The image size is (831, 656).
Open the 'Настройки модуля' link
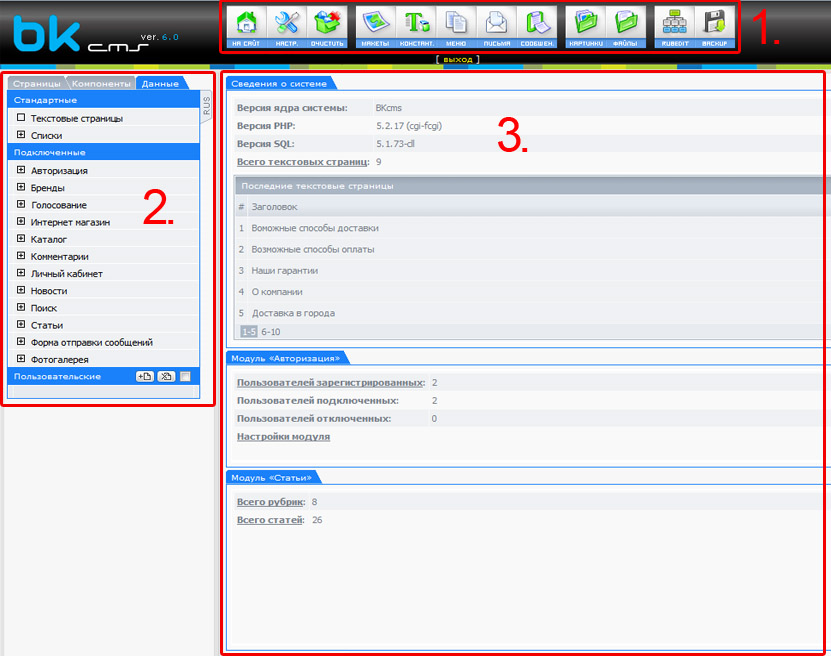click(283, 437)
